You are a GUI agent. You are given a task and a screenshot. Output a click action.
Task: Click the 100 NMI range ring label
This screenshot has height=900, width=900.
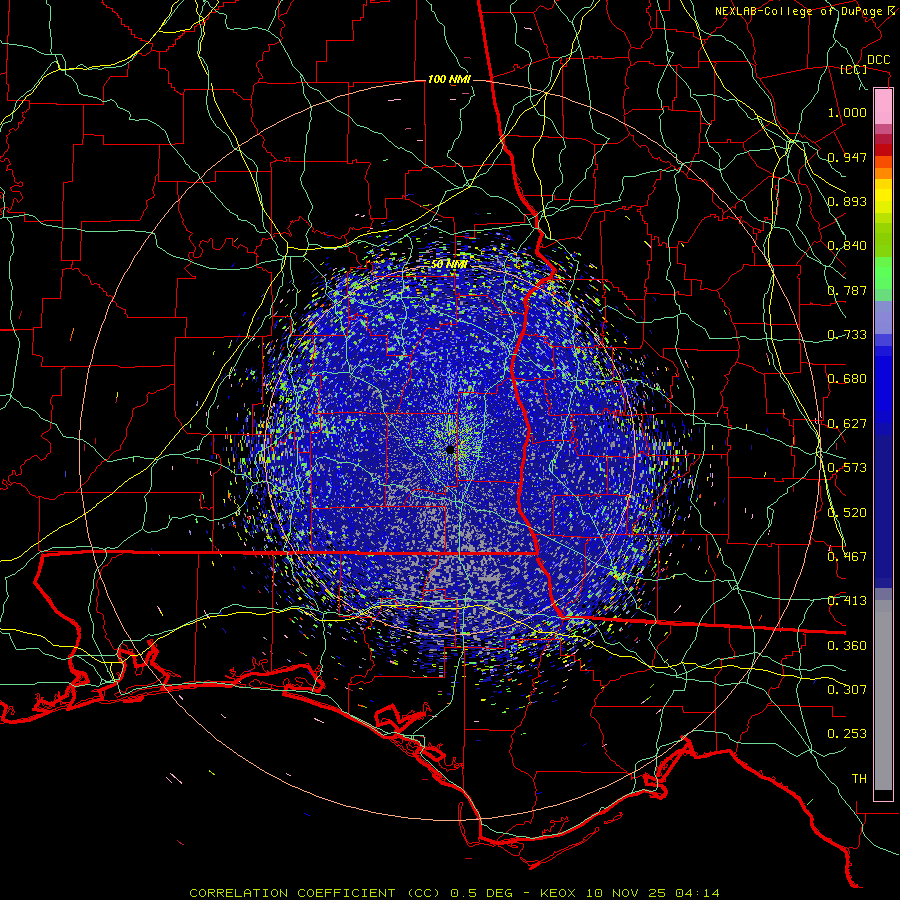(x=449, y=79)
